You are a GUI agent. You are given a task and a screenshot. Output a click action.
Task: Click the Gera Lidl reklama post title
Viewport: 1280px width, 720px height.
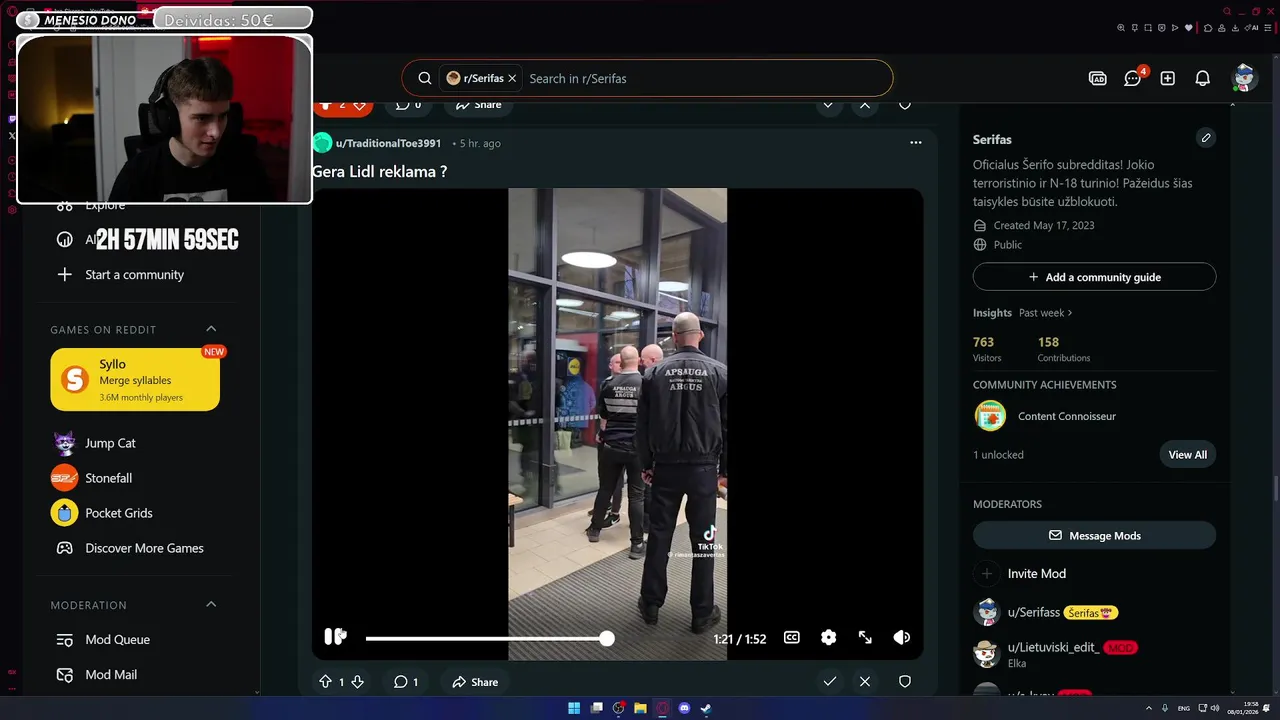pyautogui.click(x=380, y=171)
